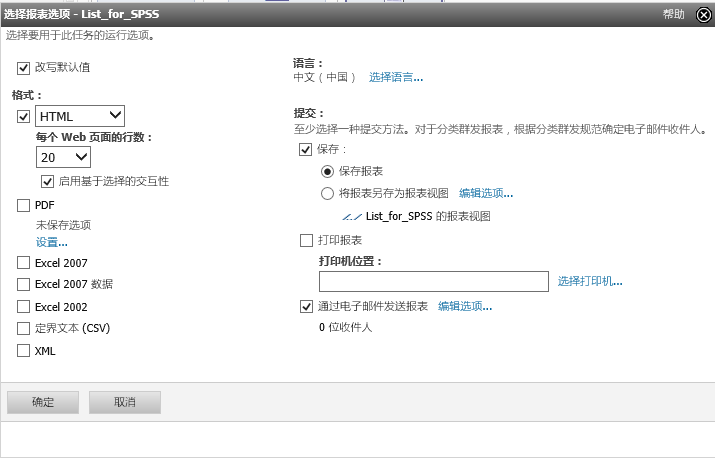Select the 保存报表 radio button
Image resolution: width=715 pixels, height=458 pixels.
coord(327,172)
